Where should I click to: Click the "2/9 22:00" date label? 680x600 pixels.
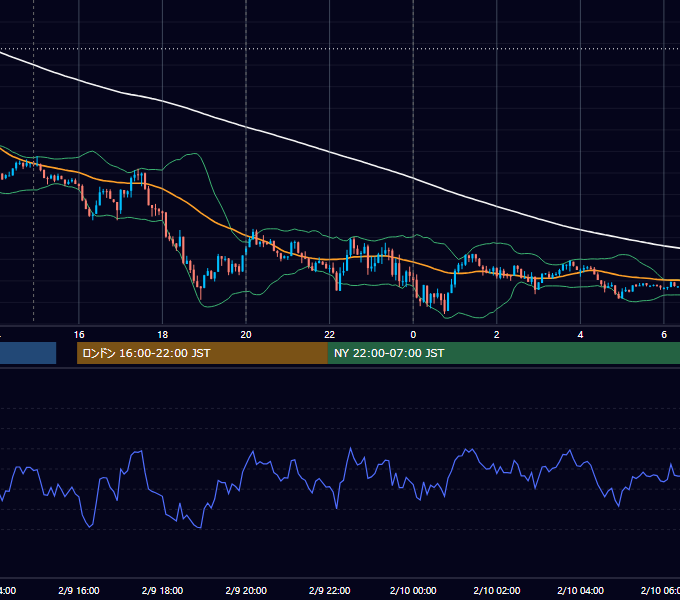coord(330,590)
